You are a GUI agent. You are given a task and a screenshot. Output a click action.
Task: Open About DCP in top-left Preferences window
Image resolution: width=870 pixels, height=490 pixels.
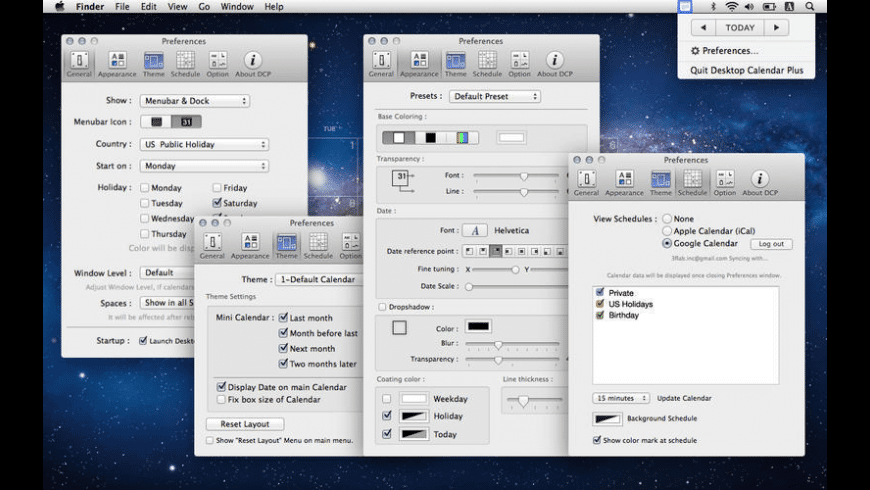[253, 64]
